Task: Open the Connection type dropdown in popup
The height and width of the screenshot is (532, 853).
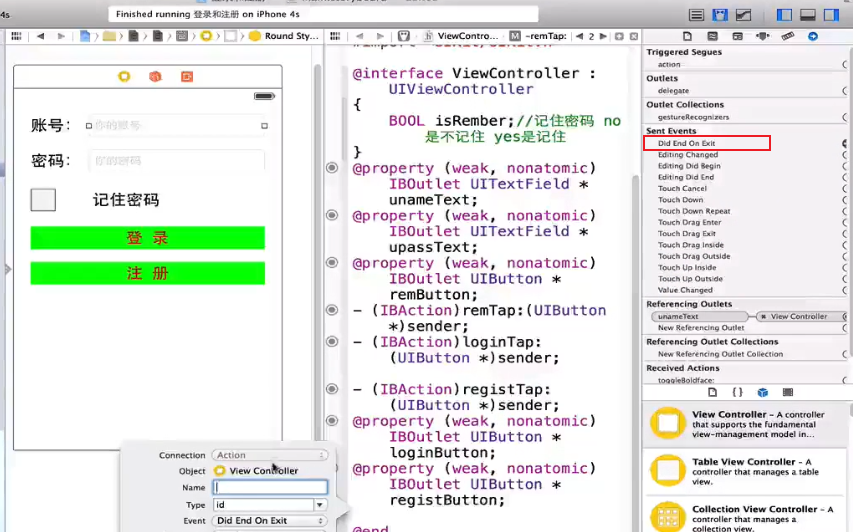Action: pos(270,455)
